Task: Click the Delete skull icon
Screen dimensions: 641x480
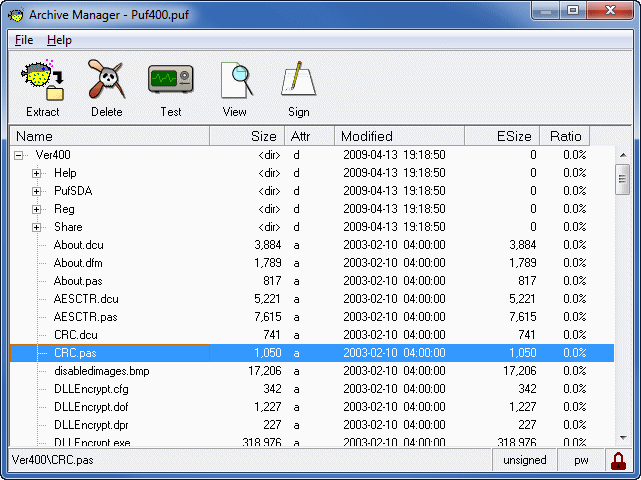Action: pos(106,81)
